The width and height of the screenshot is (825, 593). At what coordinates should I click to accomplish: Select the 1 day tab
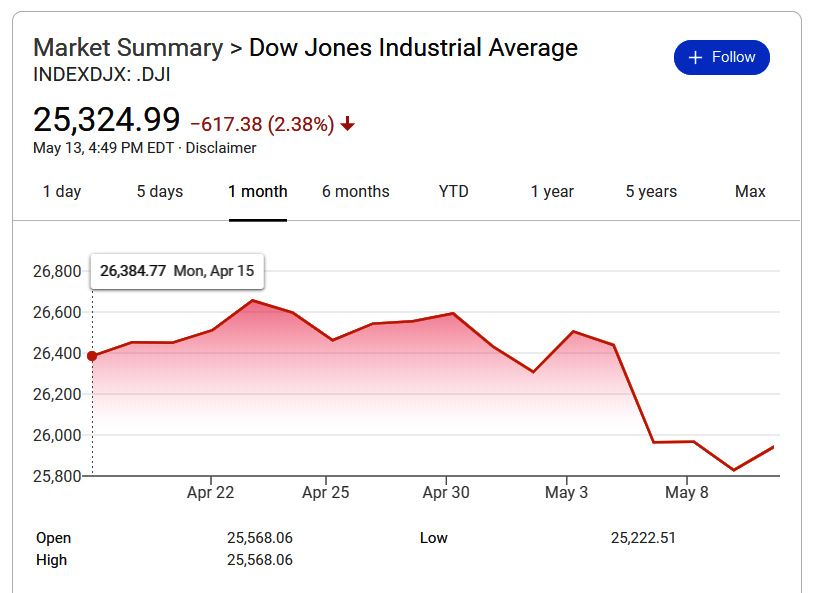coord(62,192)
